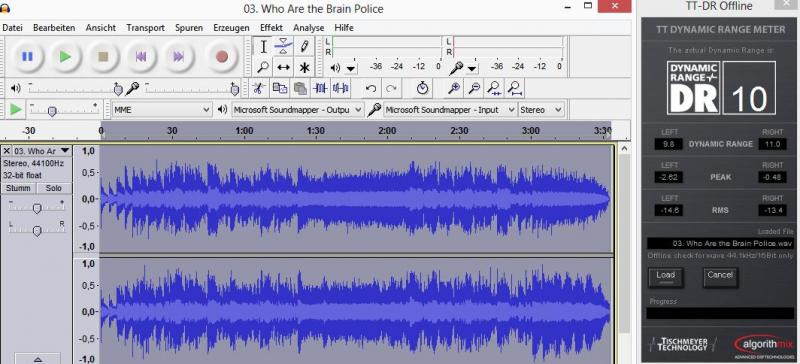Screen dimensions: 800x364
Task: Click Load in TT-DR Offline window
Action: point(666,276)
